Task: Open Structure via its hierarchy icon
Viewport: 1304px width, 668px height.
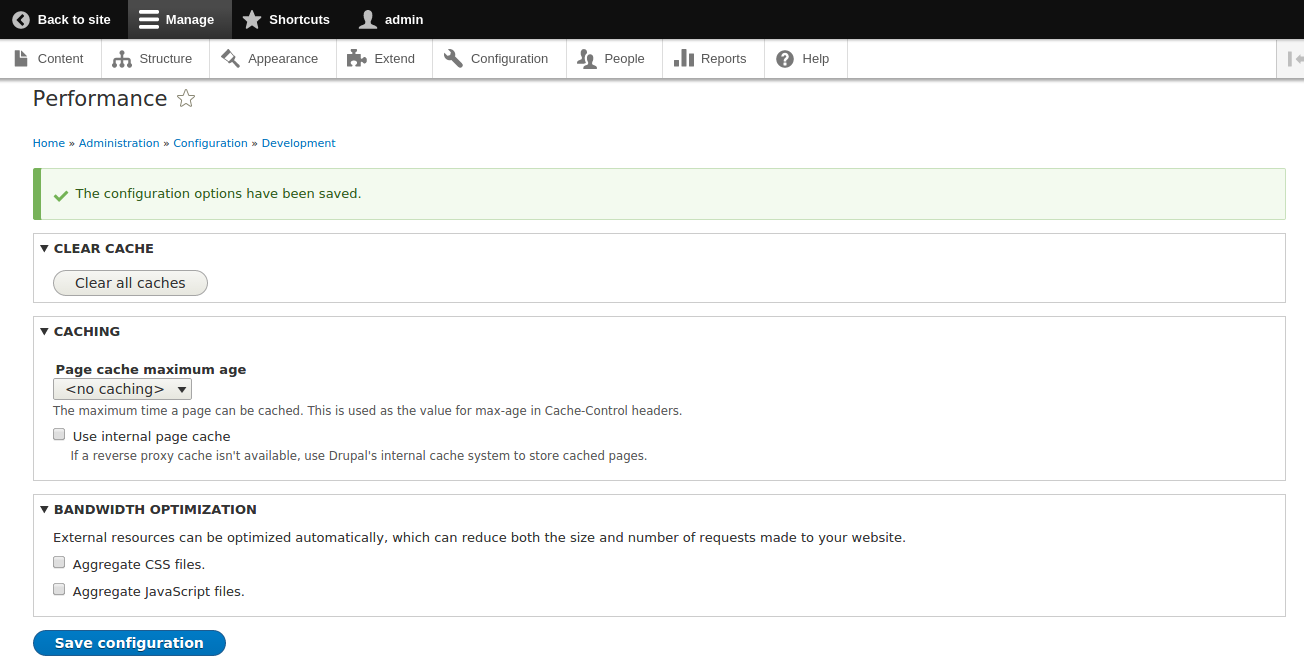Action: tap(122, 59)
